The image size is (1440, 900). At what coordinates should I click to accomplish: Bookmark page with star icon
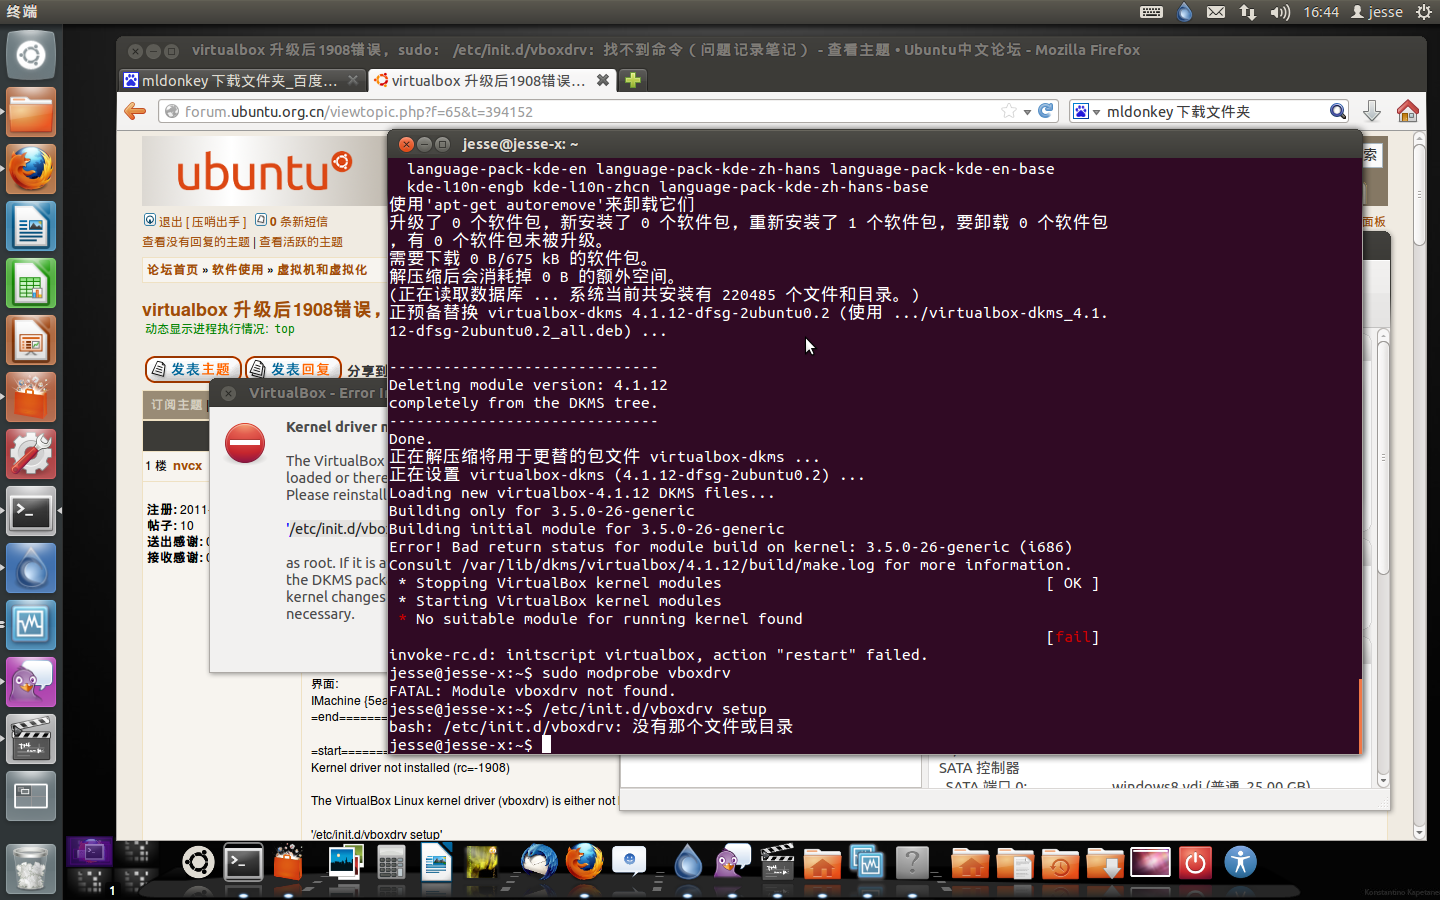[x=1009, y=111]
